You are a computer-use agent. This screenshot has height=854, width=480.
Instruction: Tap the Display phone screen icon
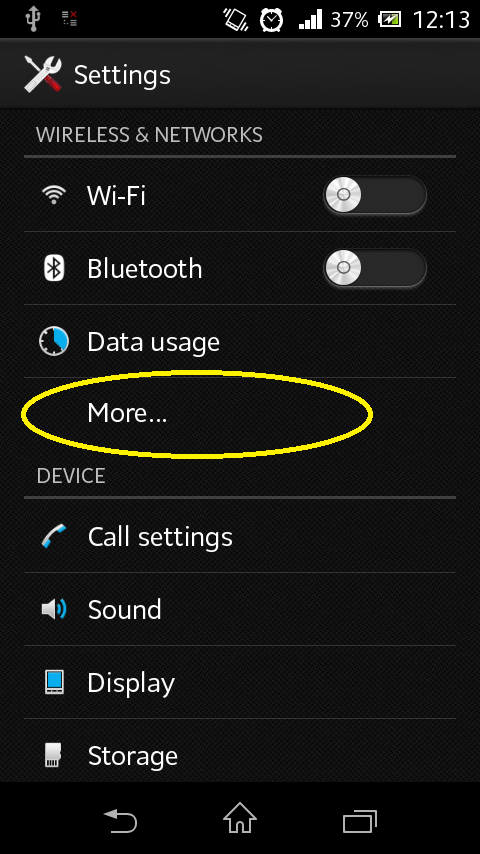point(54,682)
